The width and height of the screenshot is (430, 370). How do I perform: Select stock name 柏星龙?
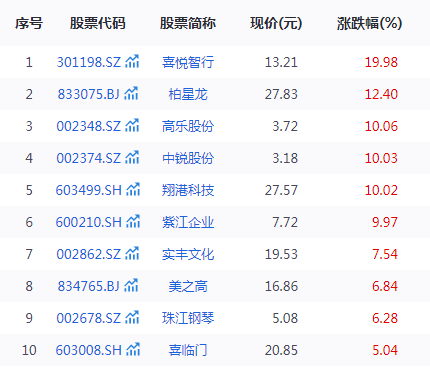(188, 94)
